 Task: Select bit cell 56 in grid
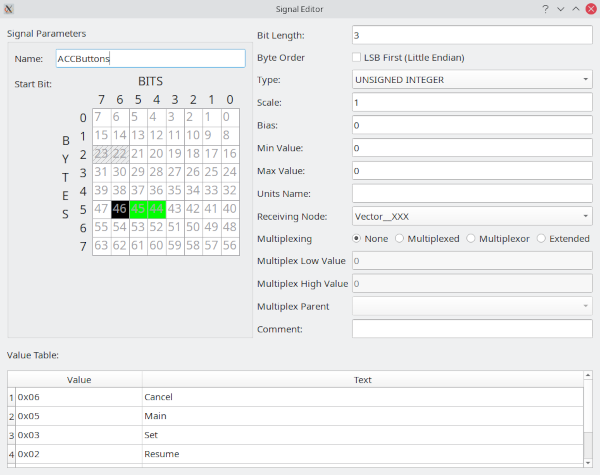[230, 246]
